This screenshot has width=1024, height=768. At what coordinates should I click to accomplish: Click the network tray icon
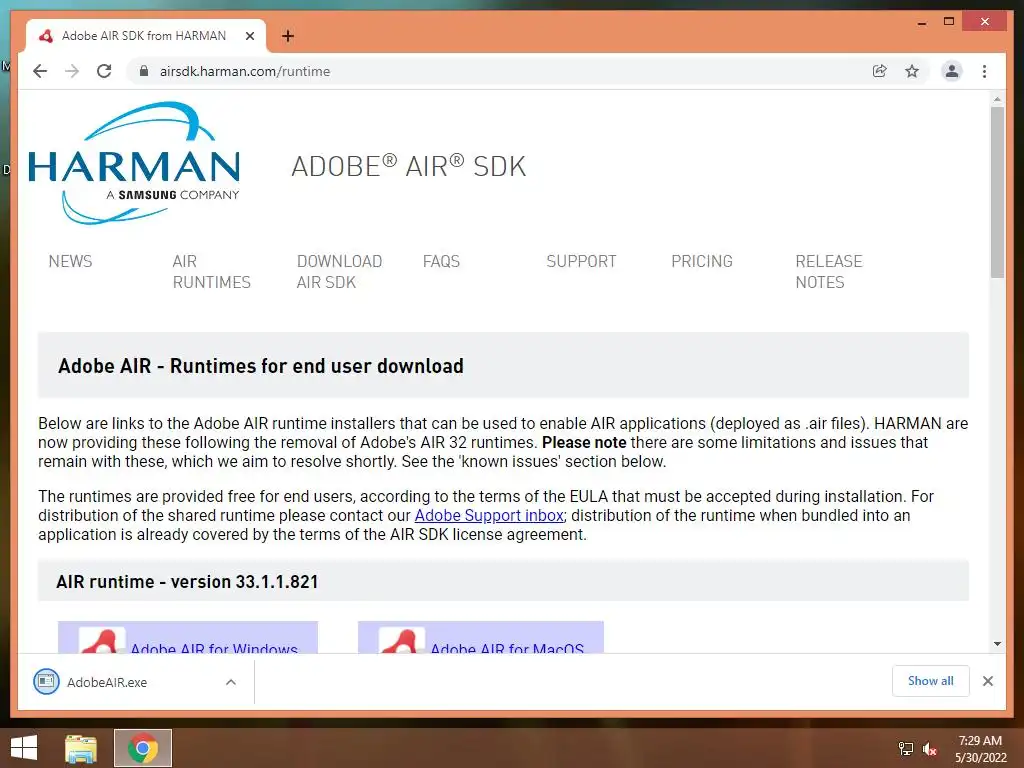click(906, 748)
